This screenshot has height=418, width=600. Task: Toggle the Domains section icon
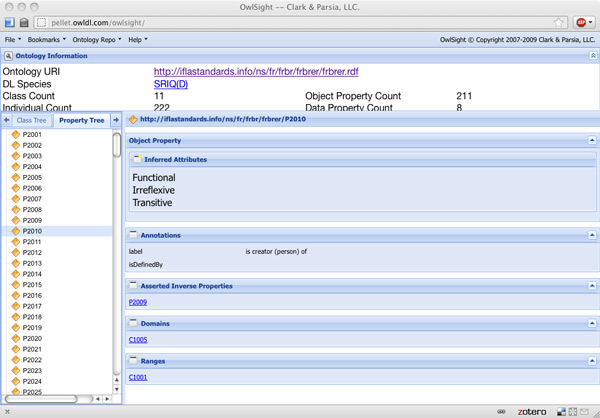click(x=133, y=323)
